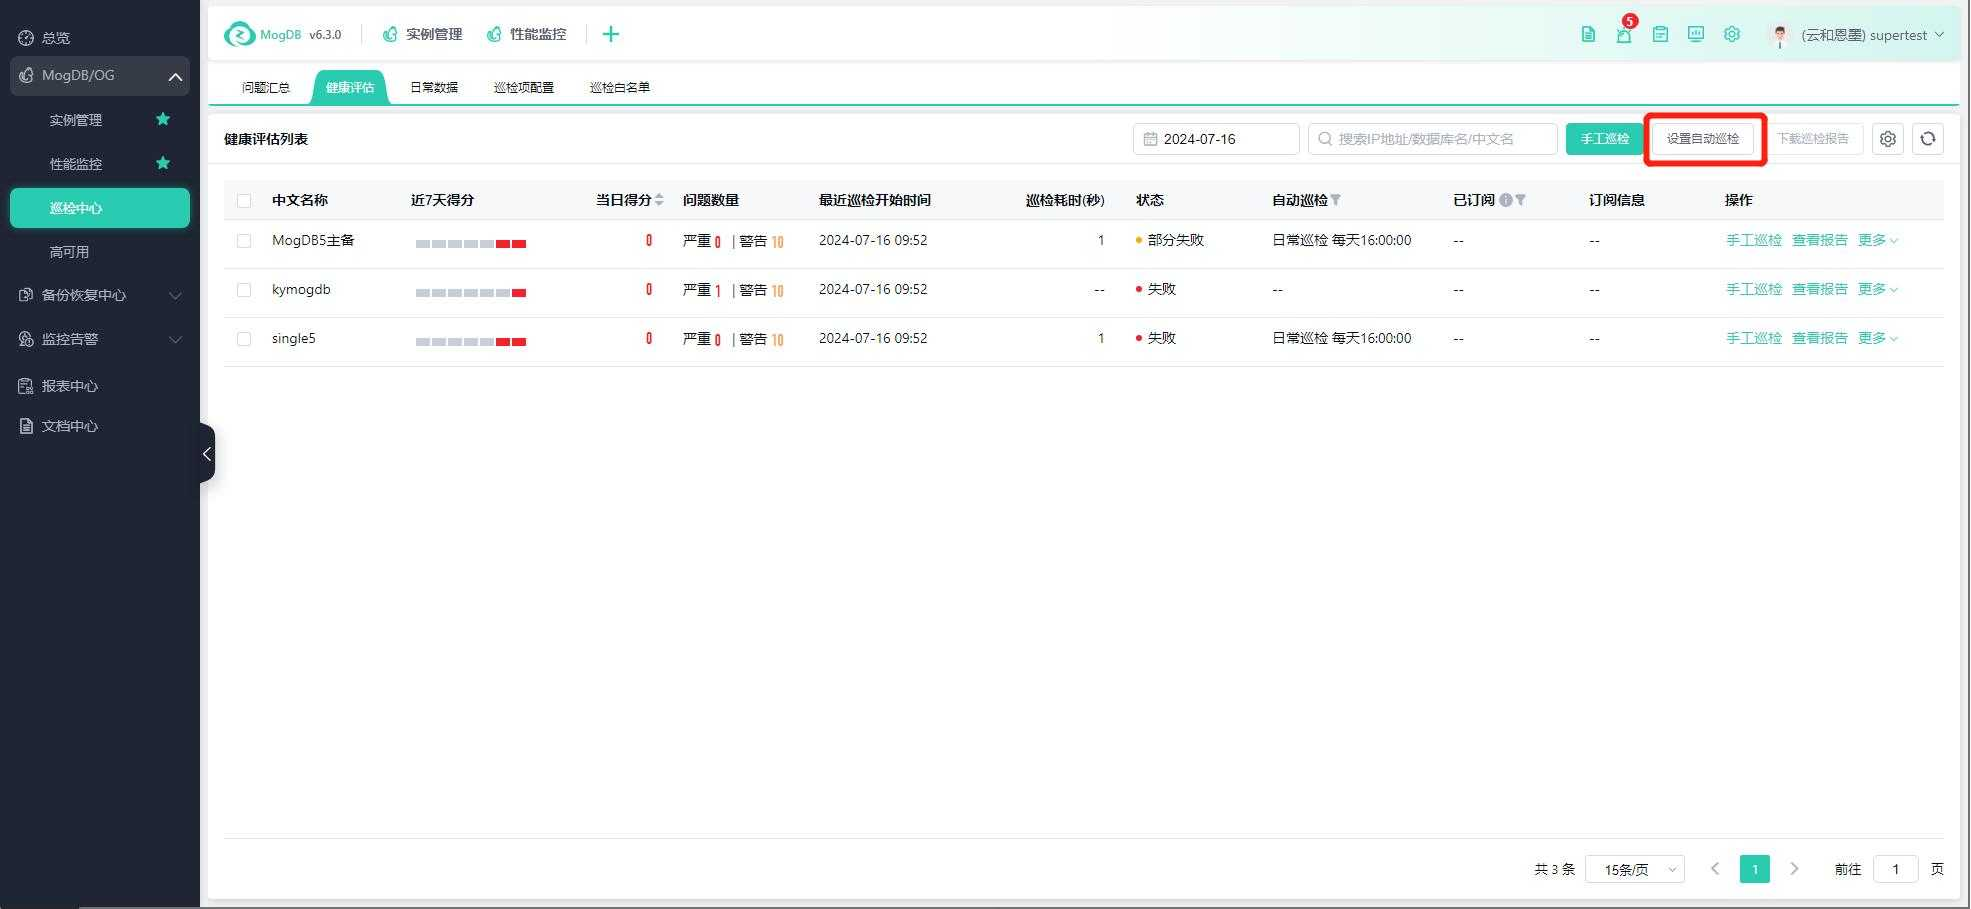
Task: Switch to 问题汇总 tab
Action: pos(265,87)
